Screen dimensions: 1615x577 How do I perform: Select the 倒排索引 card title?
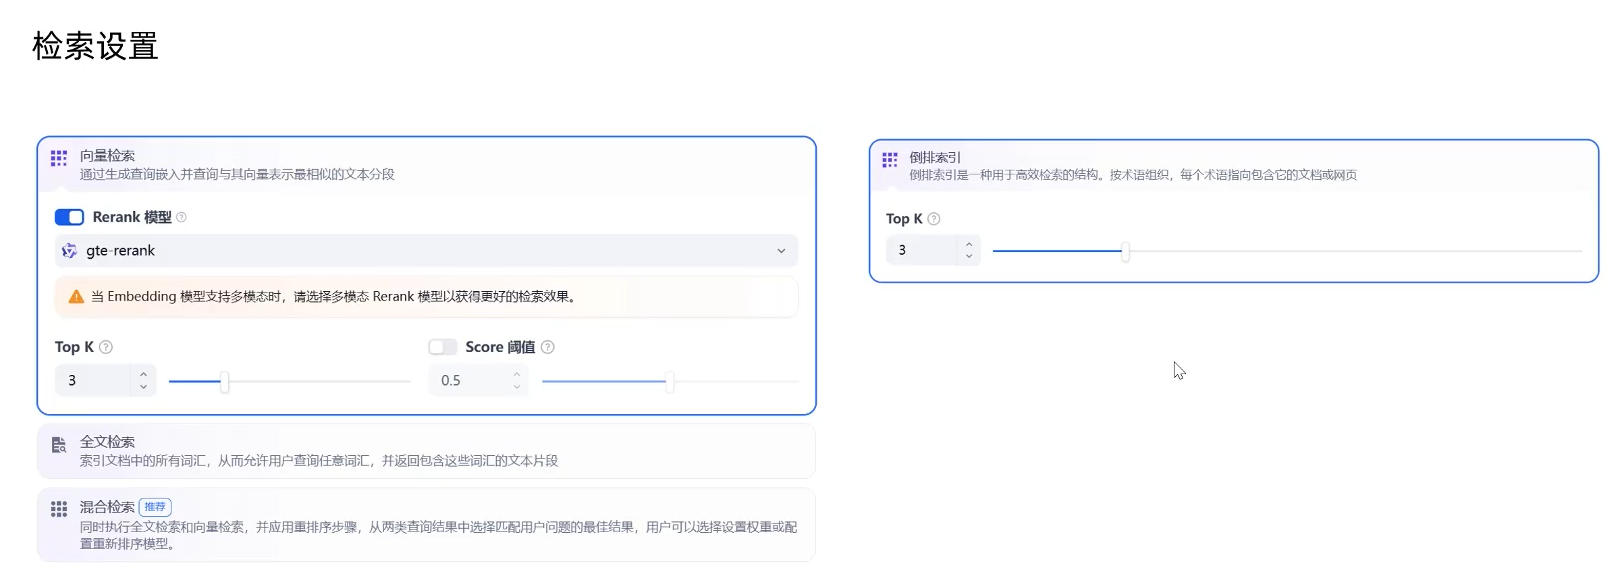pos(935,157)
